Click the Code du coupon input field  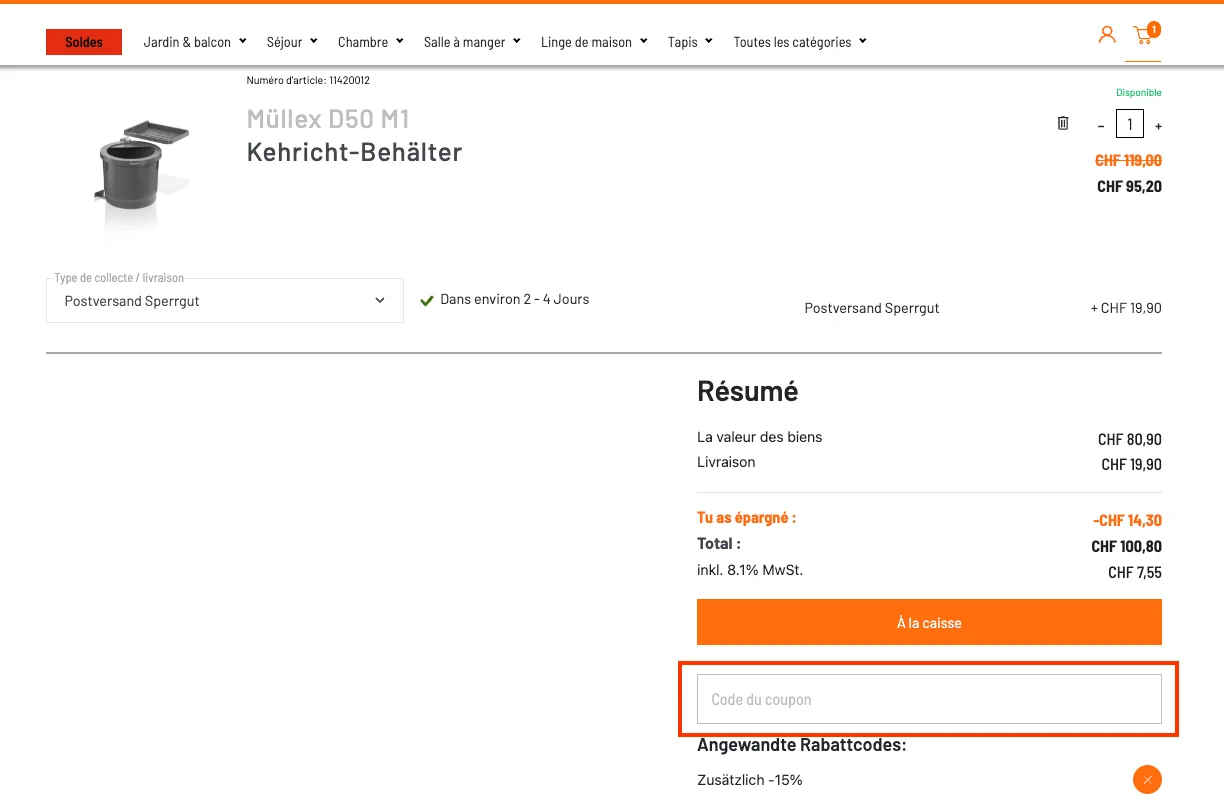point(929,699)
